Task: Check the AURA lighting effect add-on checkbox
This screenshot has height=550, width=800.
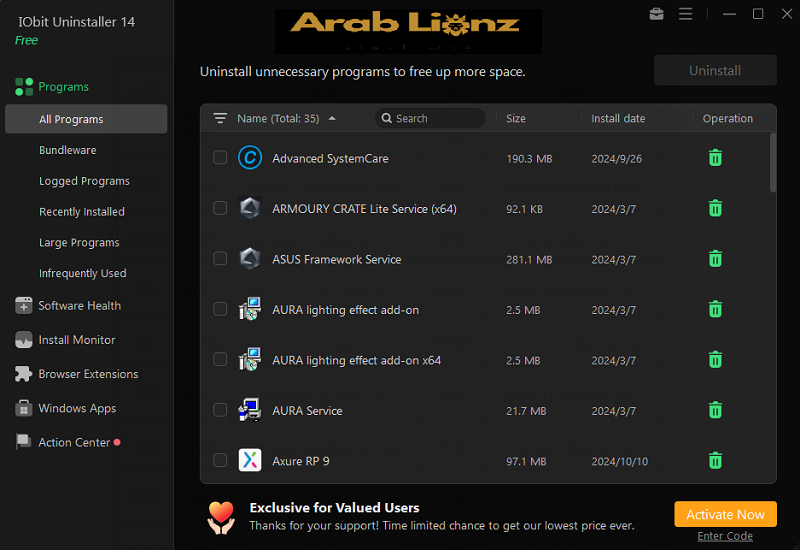Action: [x=220, y=309]
